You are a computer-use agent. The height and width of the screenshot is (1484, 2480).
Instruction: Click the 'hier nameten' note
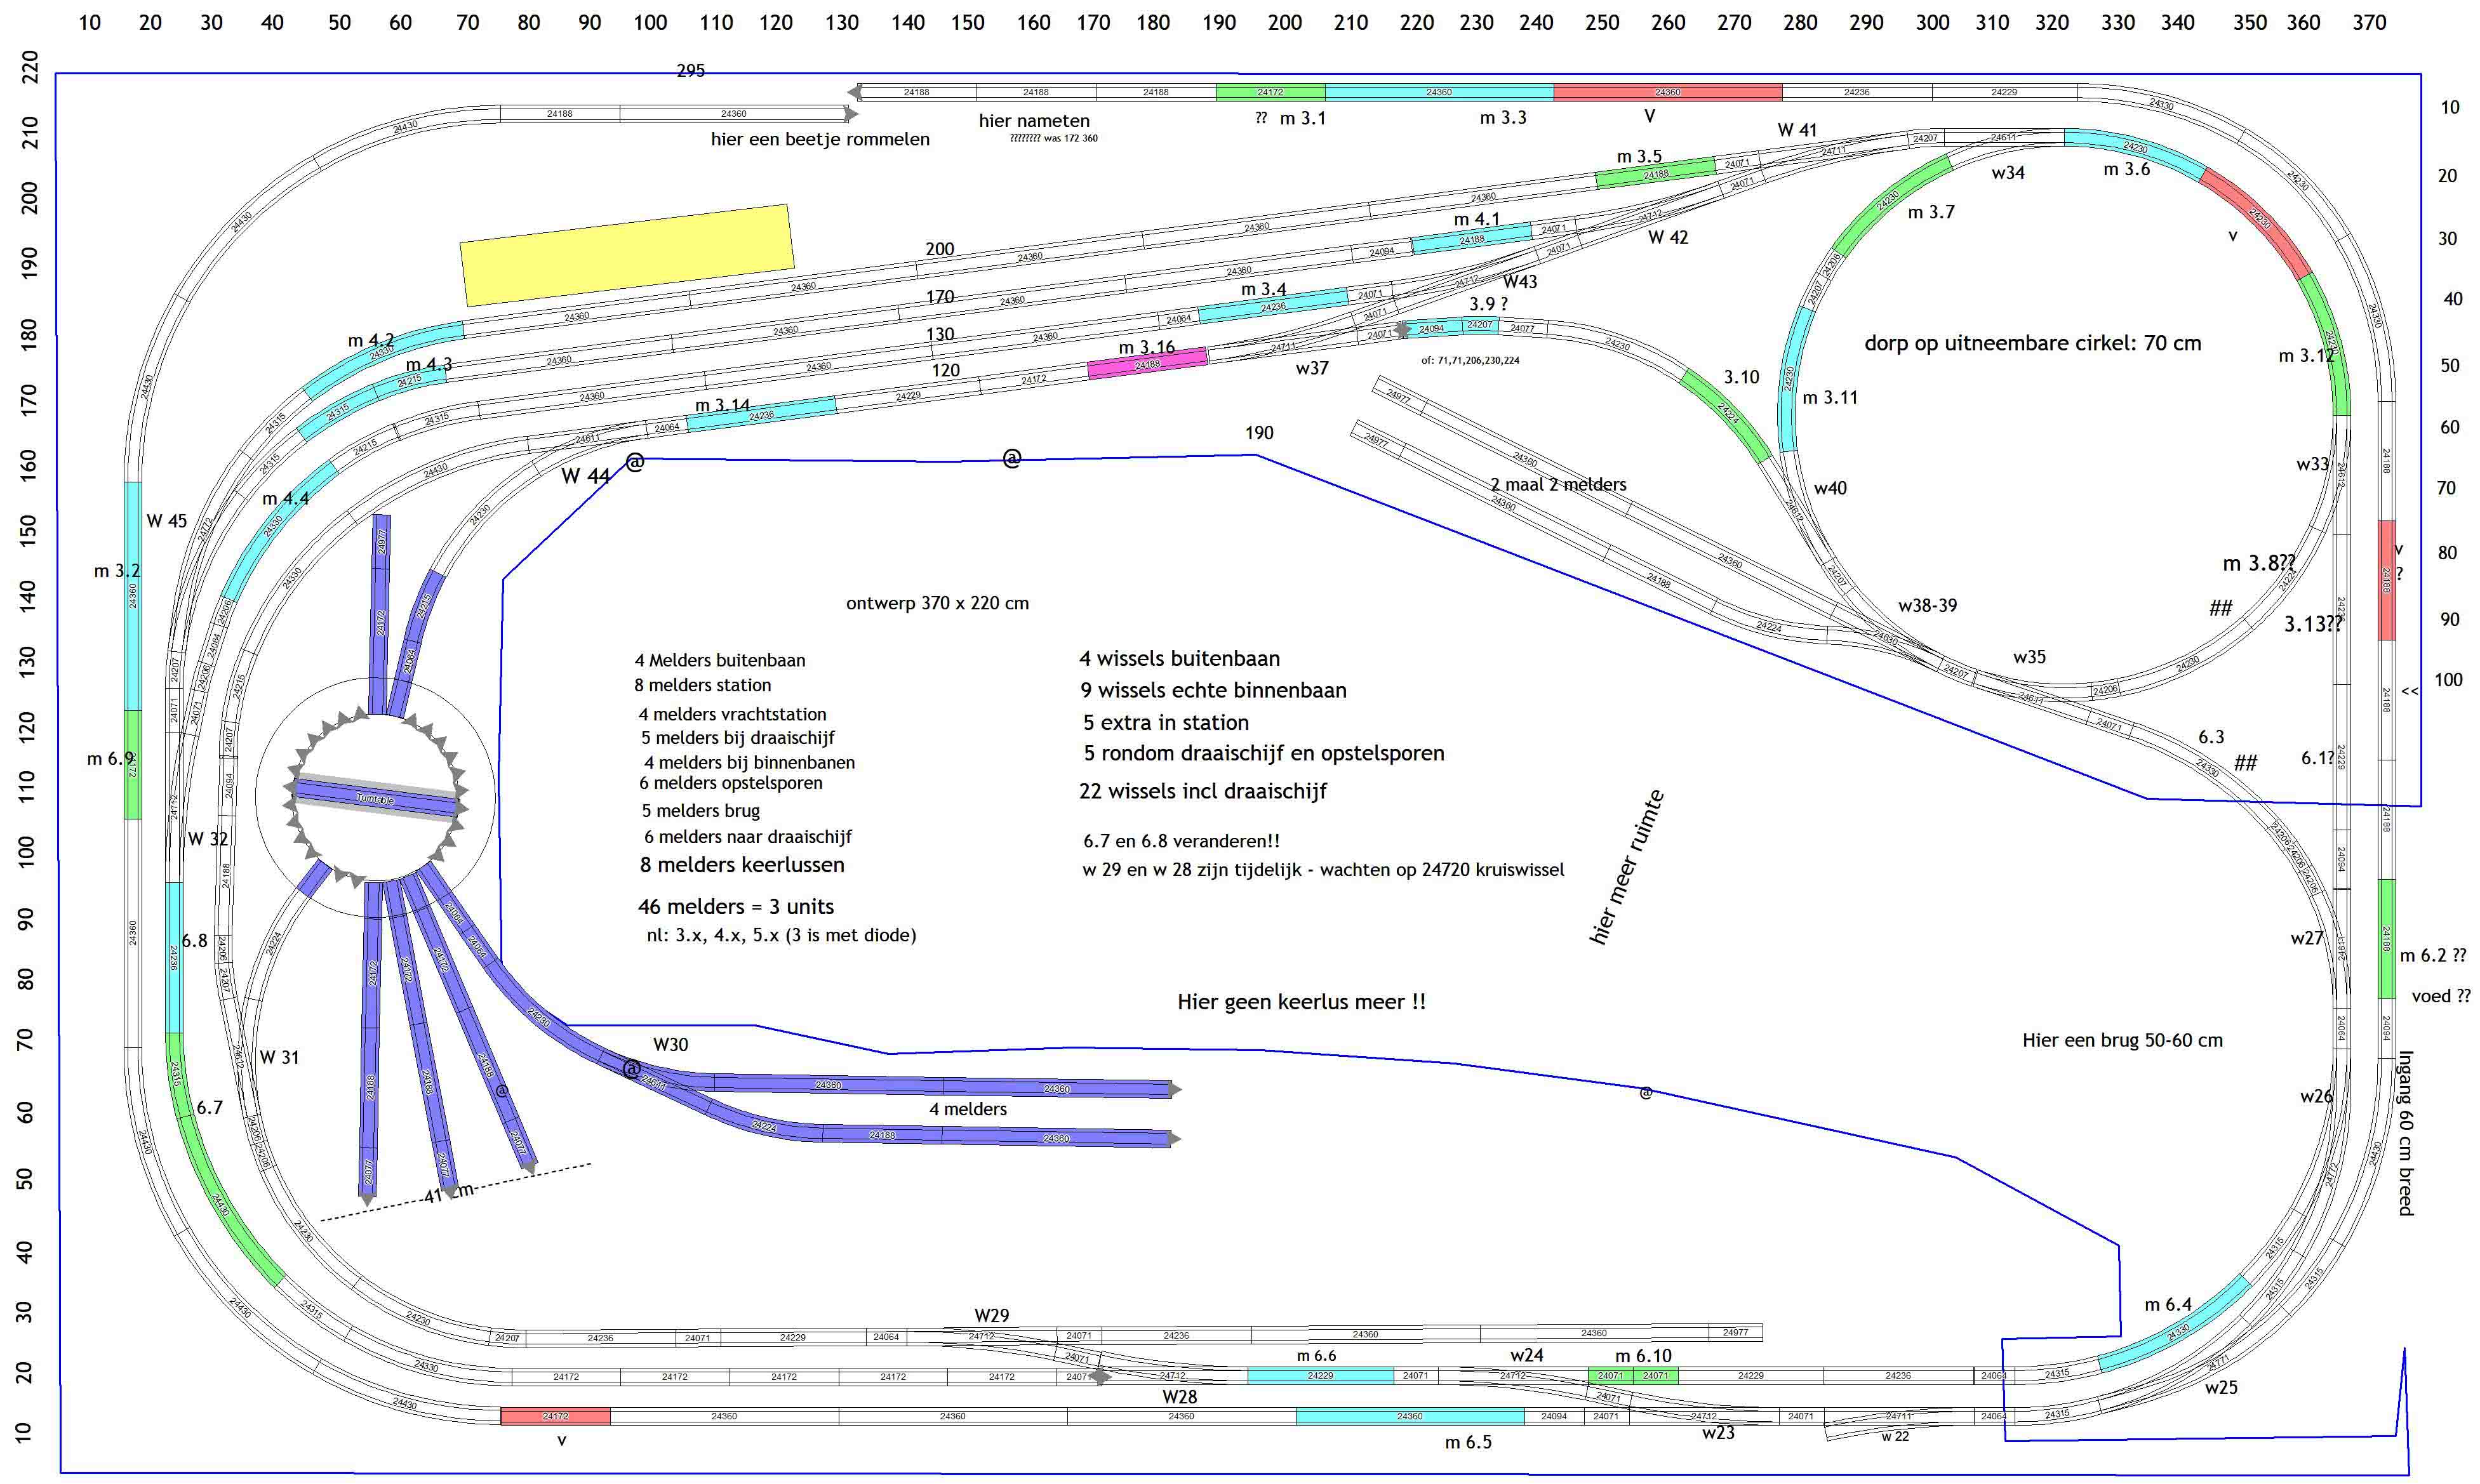[1034, 121]
